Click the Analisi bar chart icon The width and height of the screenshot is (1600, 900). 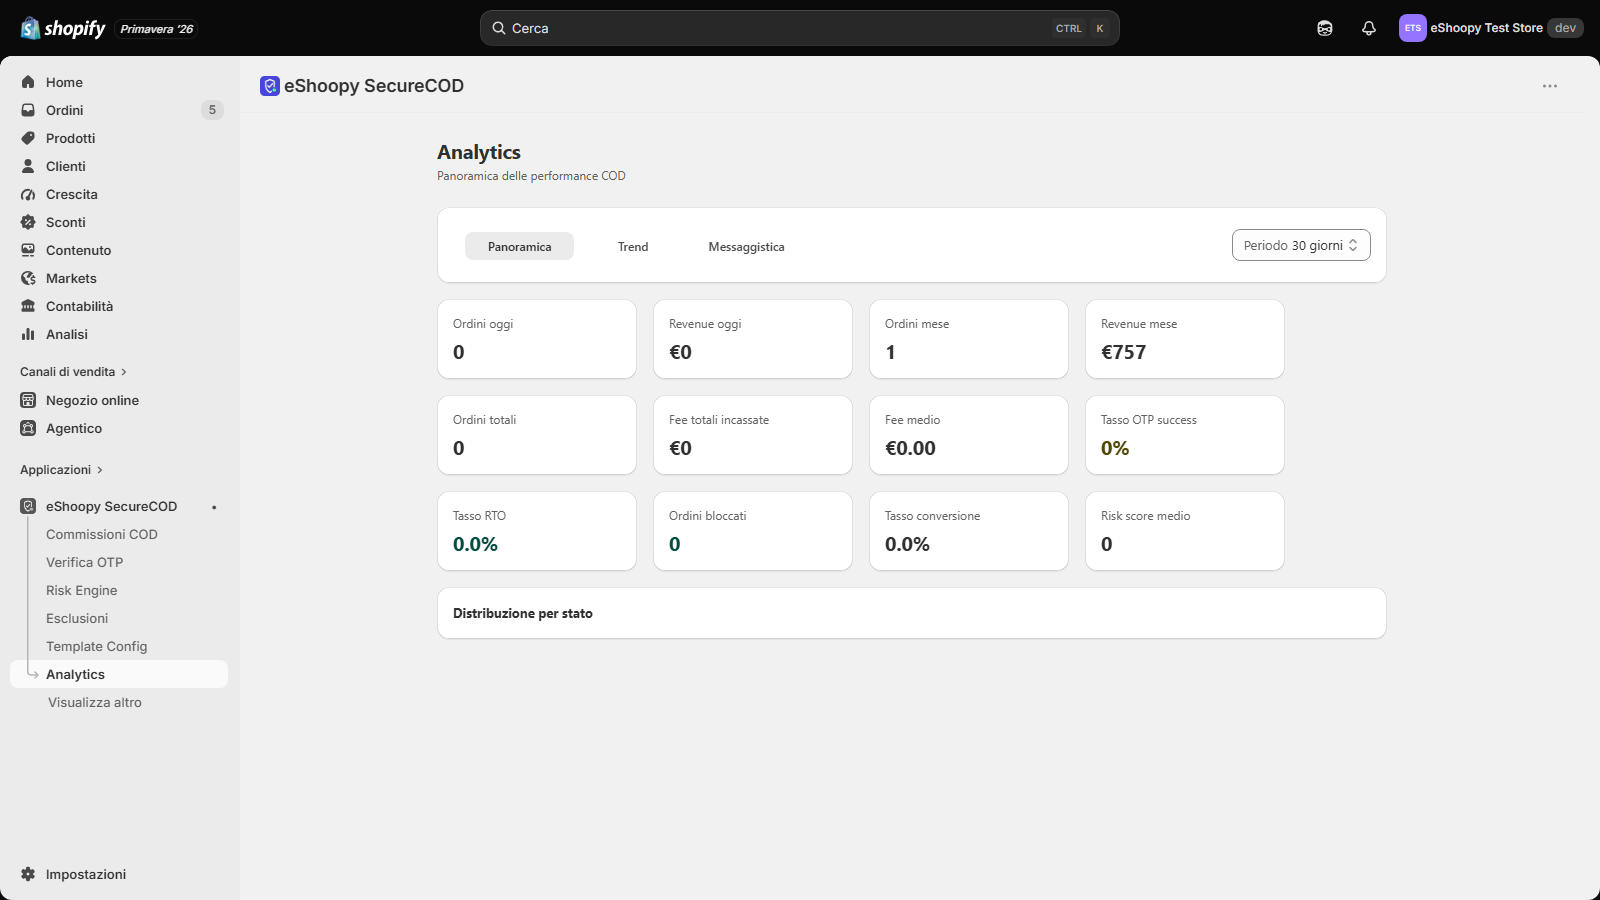(28, 334)
